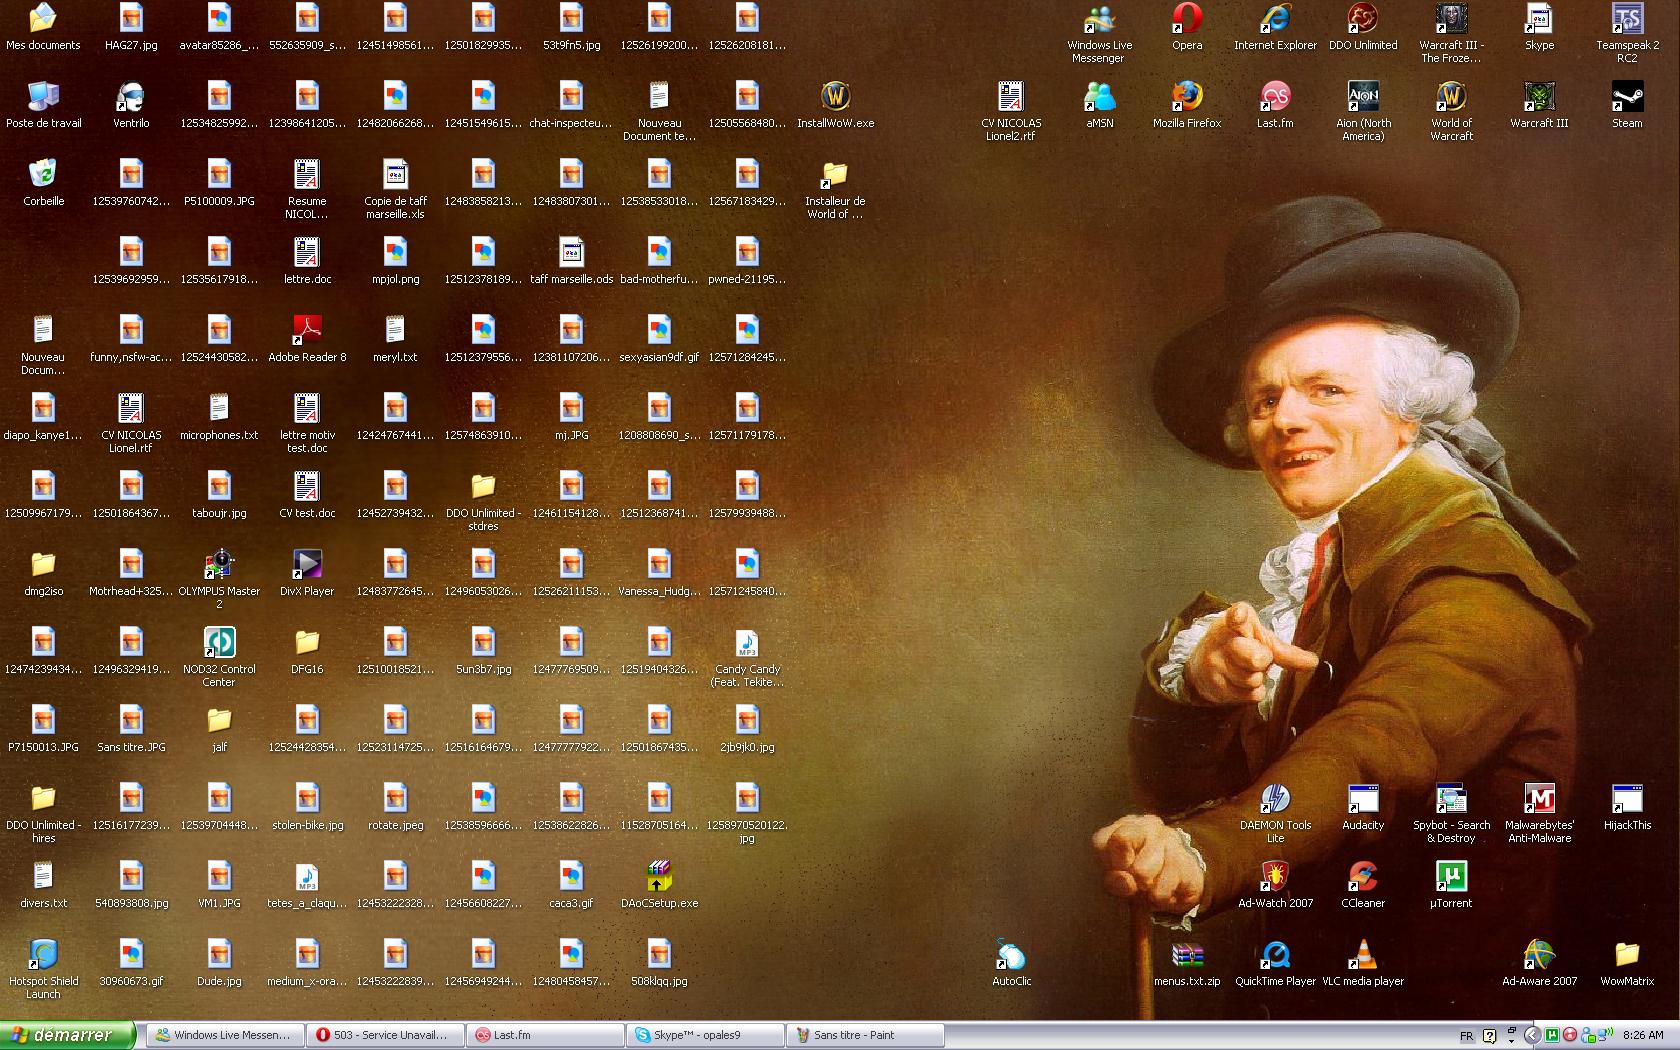Open NOD32 Control Center icon
This screenshot has width=1680, height=1050.
tap(219, 657)
